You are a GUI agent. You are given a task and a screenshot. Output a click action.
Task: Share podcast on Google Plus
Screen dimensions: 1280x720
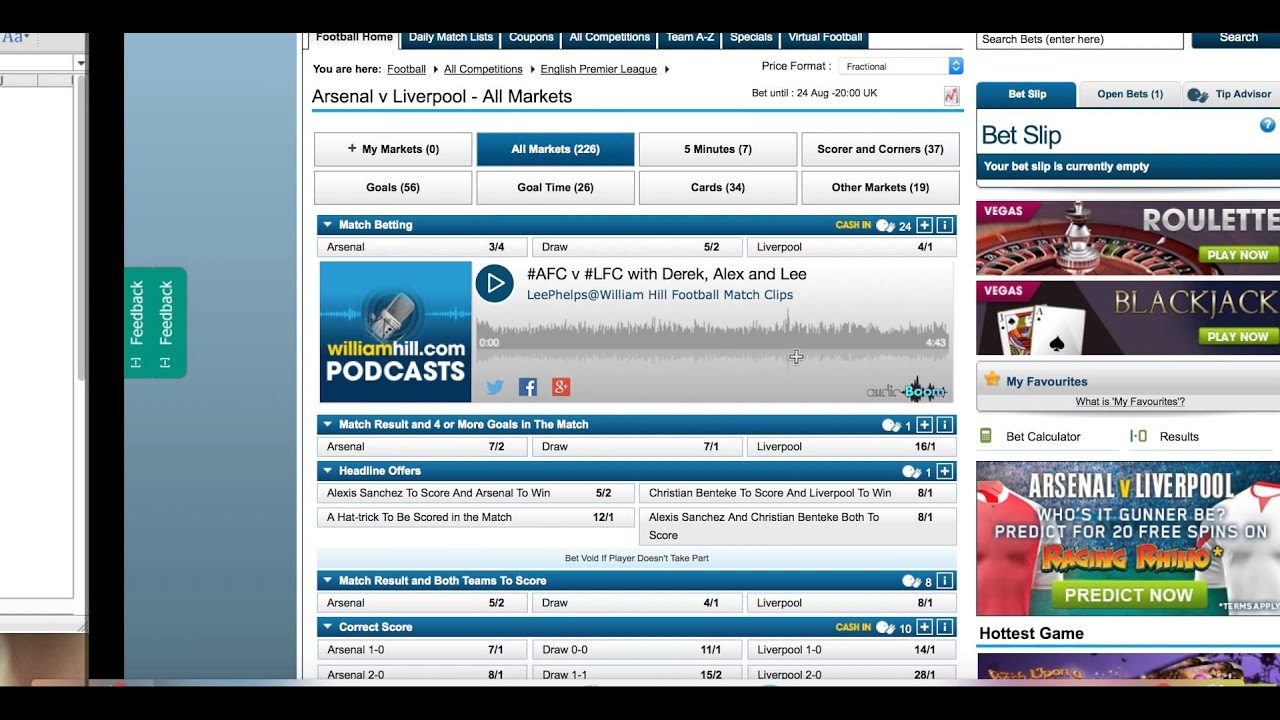tap(561, 387)
